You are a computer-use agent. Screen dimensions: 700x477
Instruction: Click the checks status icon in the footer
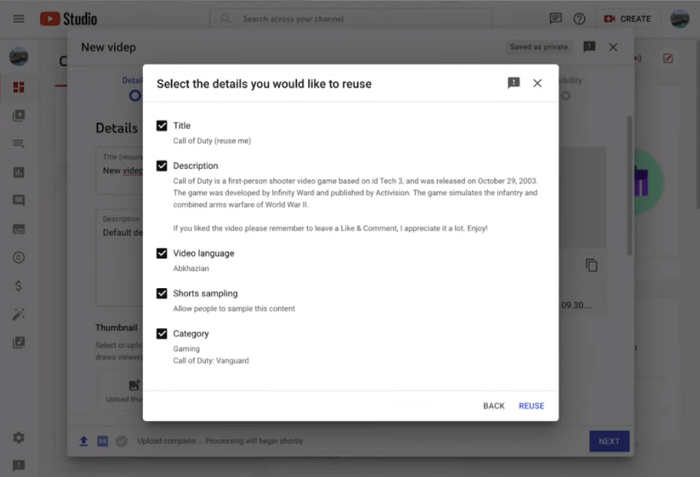[121, 441]
